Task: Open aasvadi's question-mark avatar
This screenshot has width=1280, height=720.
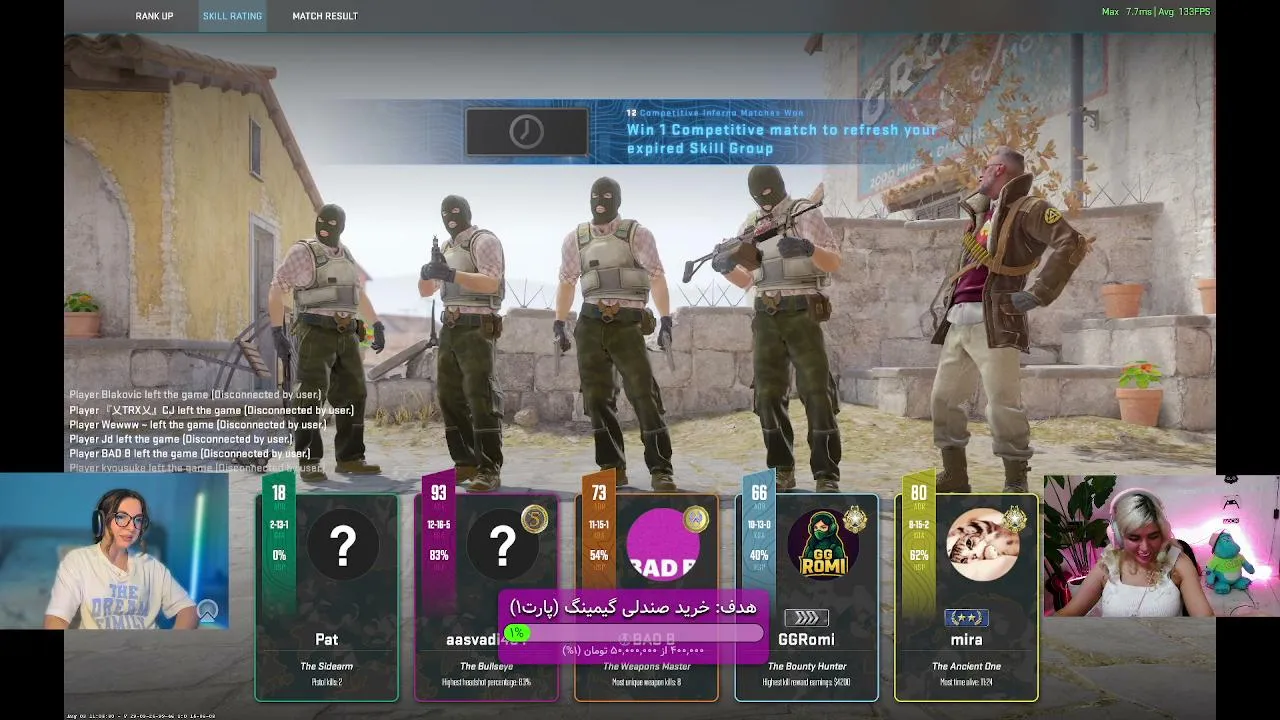Action: (502, 546)
